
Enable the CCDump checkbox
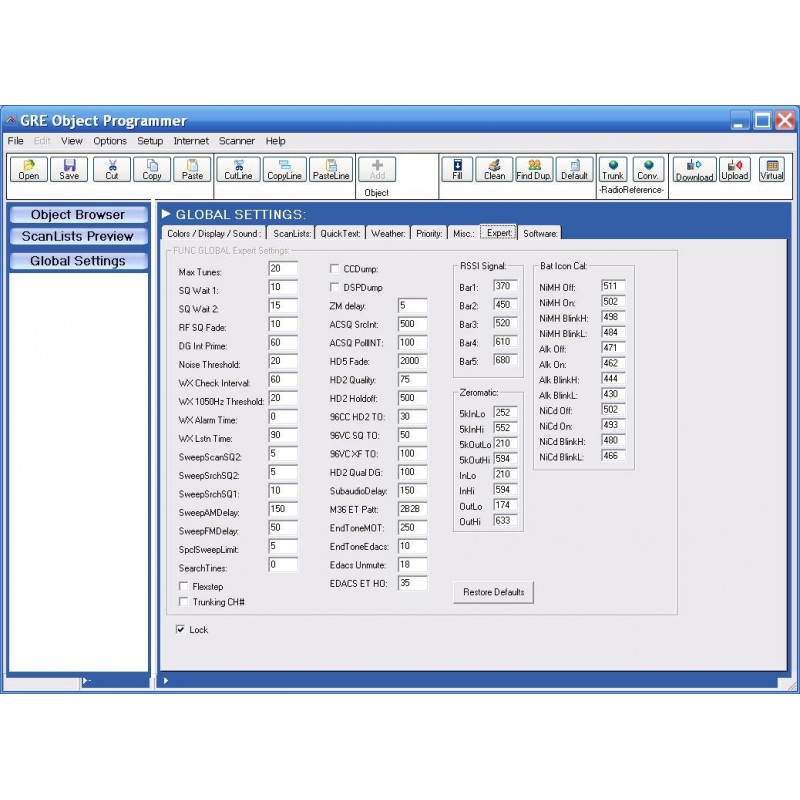[x=336, y=268]
